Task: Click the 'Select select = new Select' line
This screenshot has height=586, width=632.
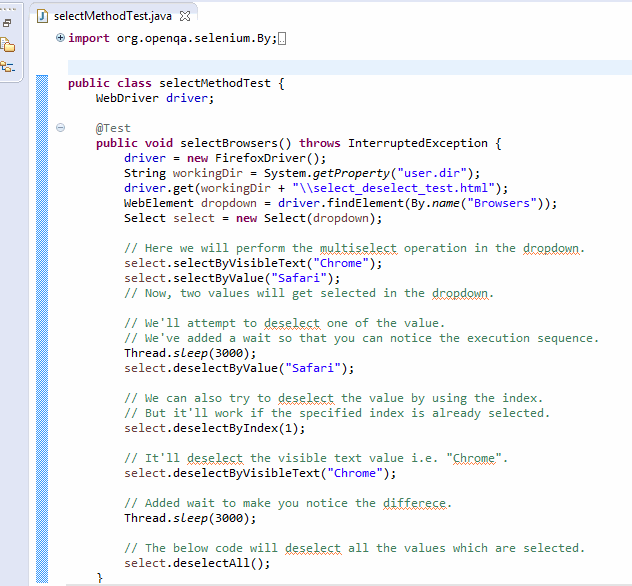Action: click(253, 218)
